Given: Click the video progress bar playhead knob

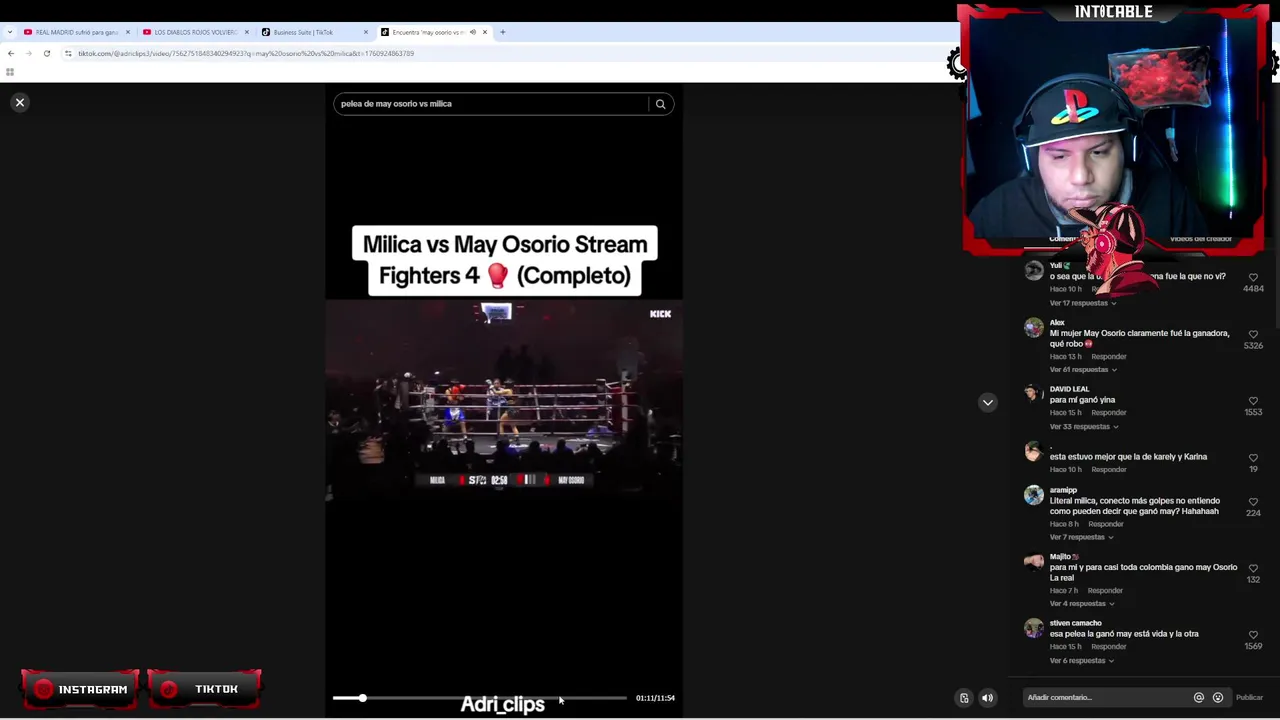Looking at the screenshot, I should pyautogui.click(x=362, y=698).
